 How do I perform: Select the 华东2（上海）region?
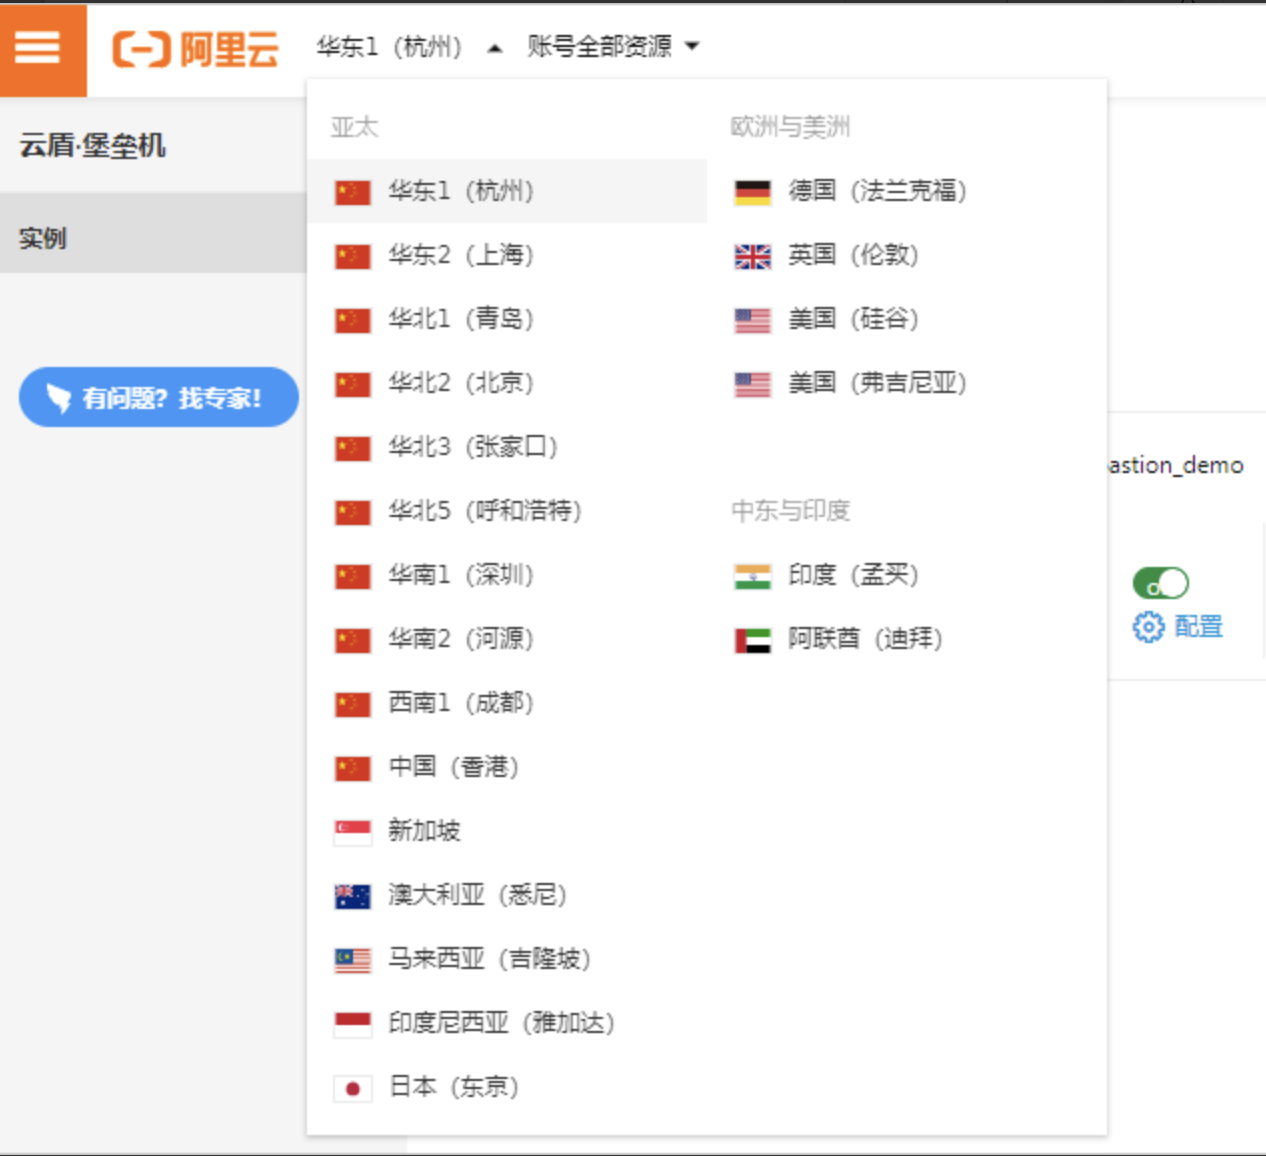(x=460, y=255)
